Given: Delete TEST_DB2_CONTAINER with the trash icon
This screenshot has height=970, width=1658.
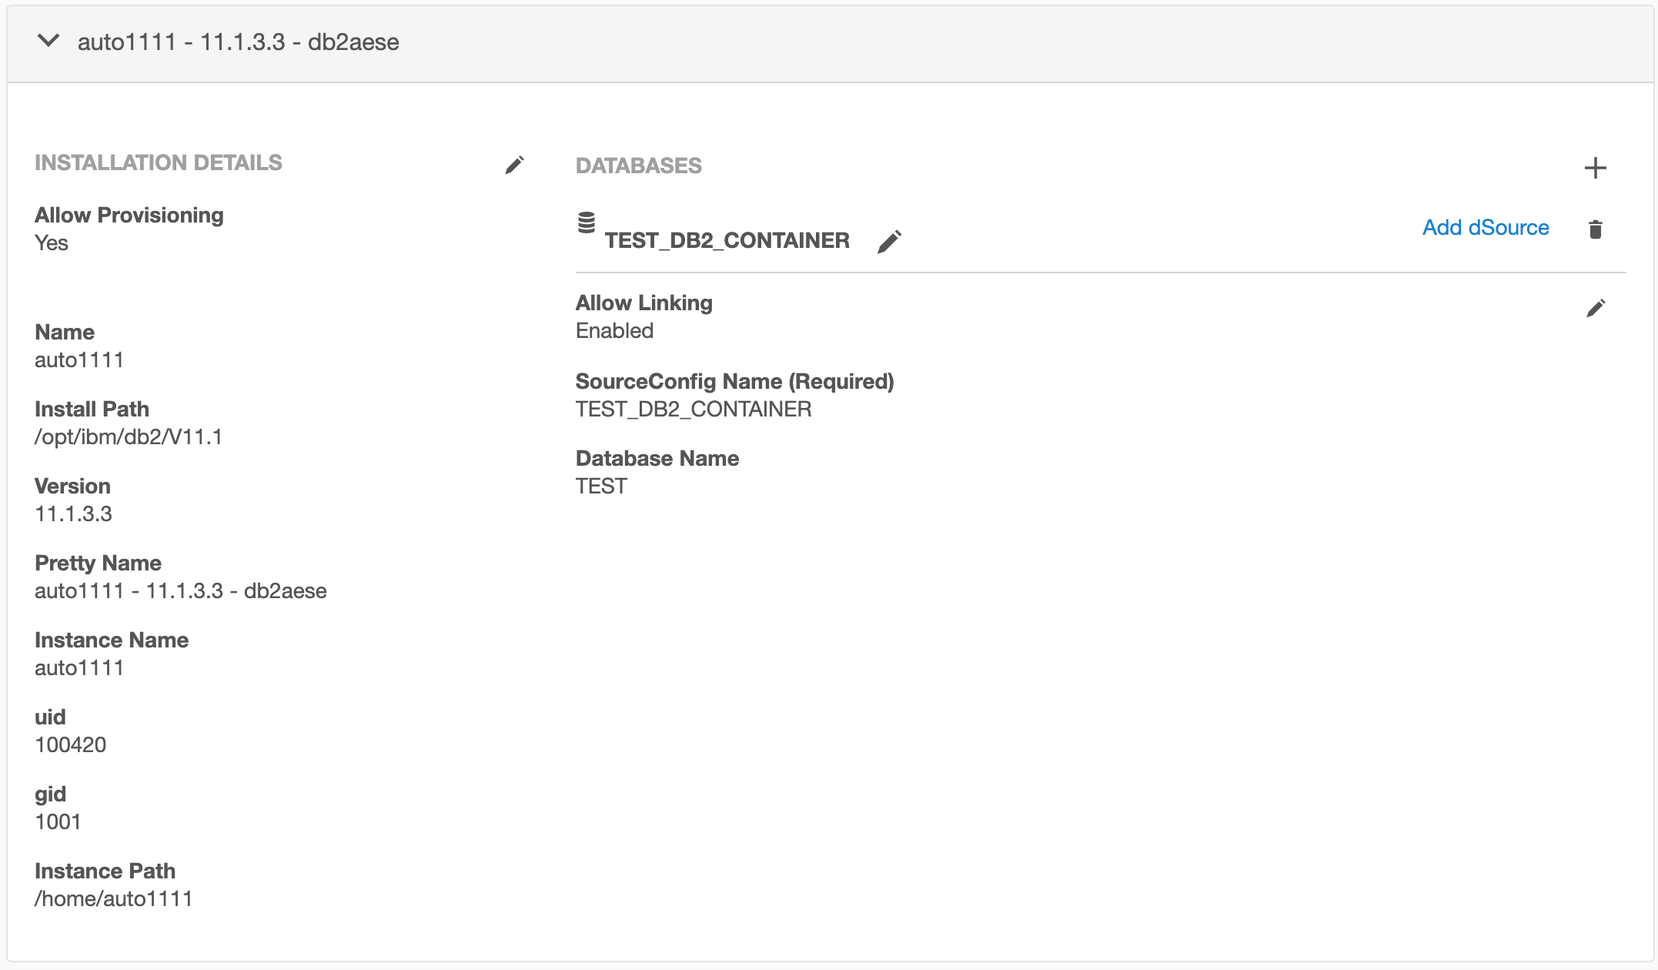Looking at the screenshot, I should click(1595, 229).
